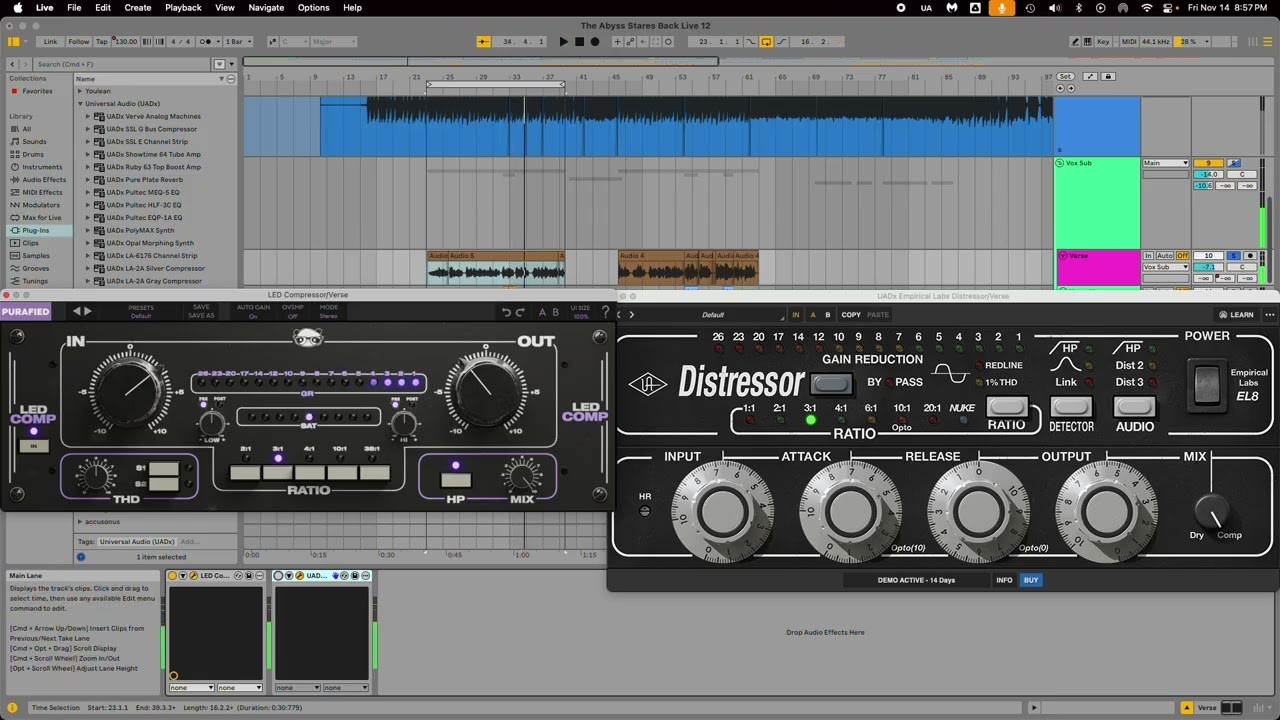Select Favorites in Collections
1280x720 pixels.
tap(37, 91)
